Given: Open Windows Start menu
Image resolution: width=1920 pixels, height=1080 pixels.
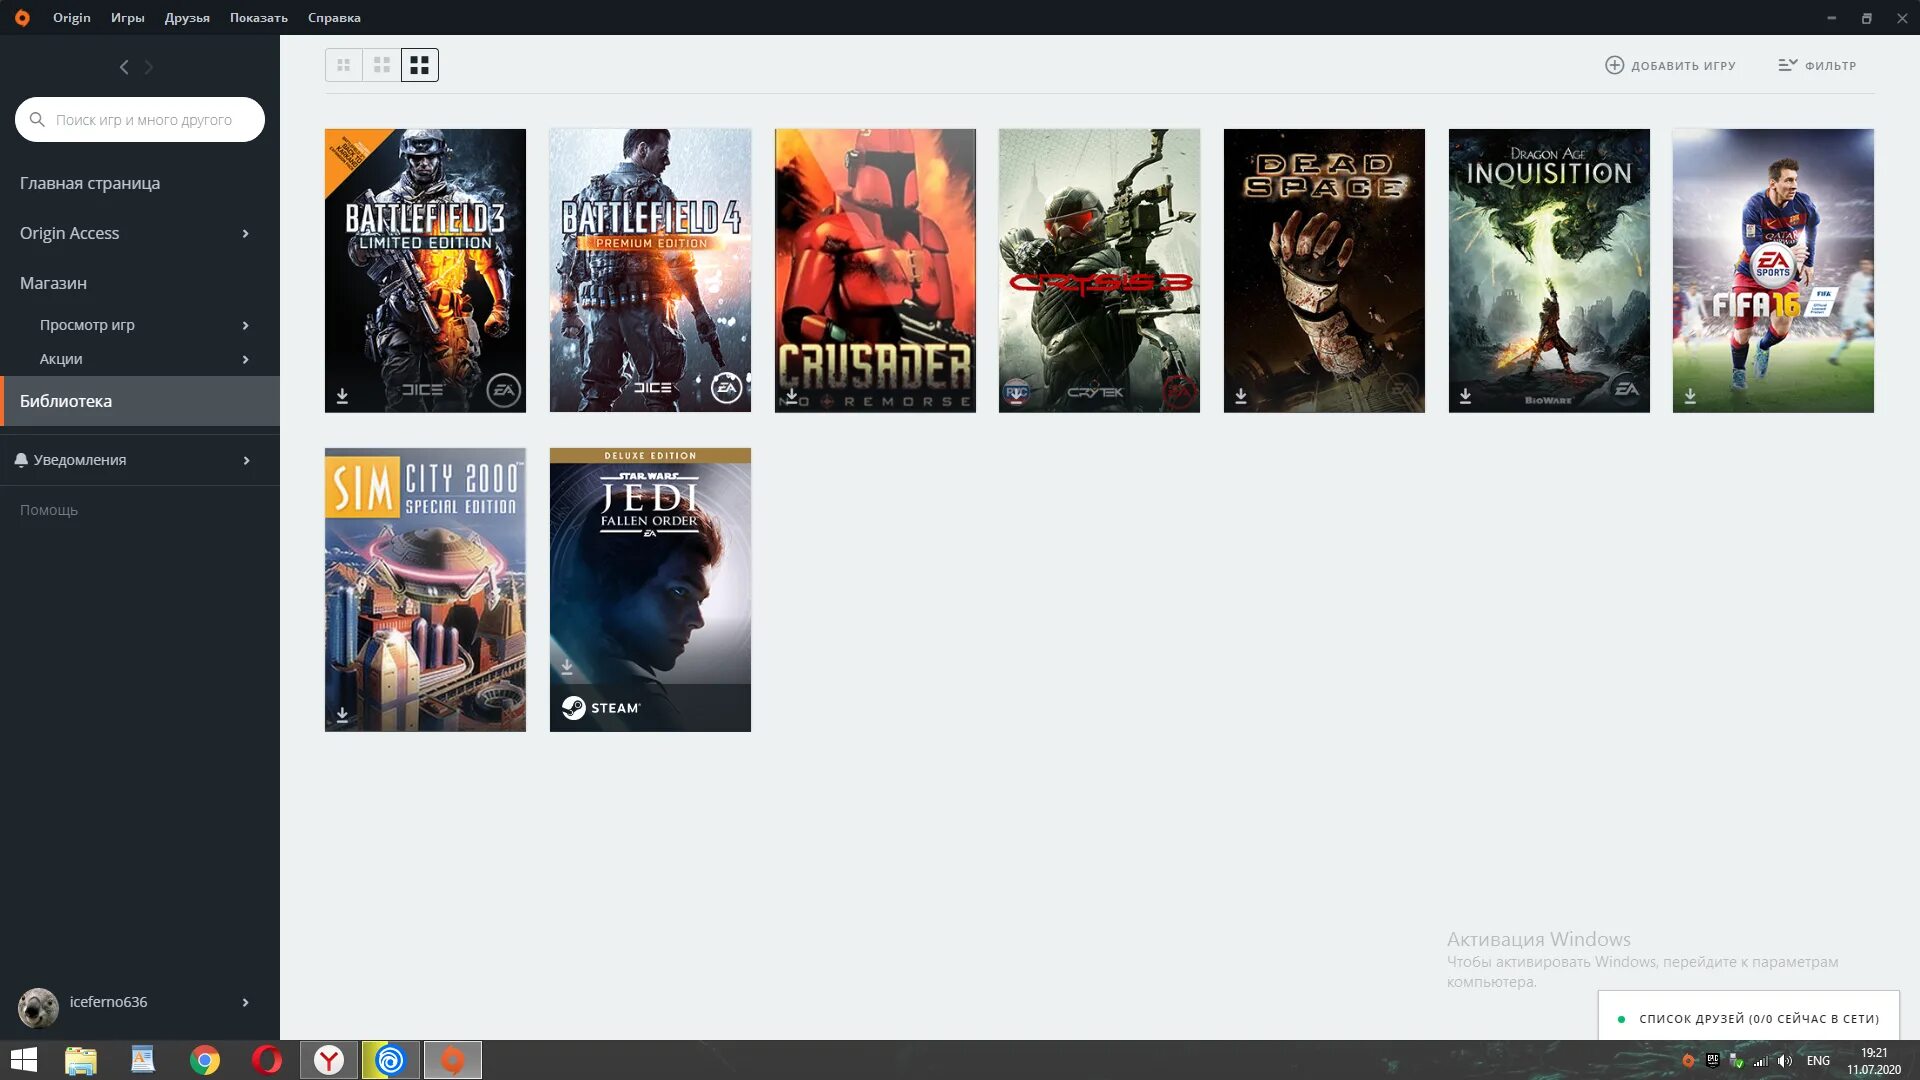Looking at the screenshot, I should 24,1060.
